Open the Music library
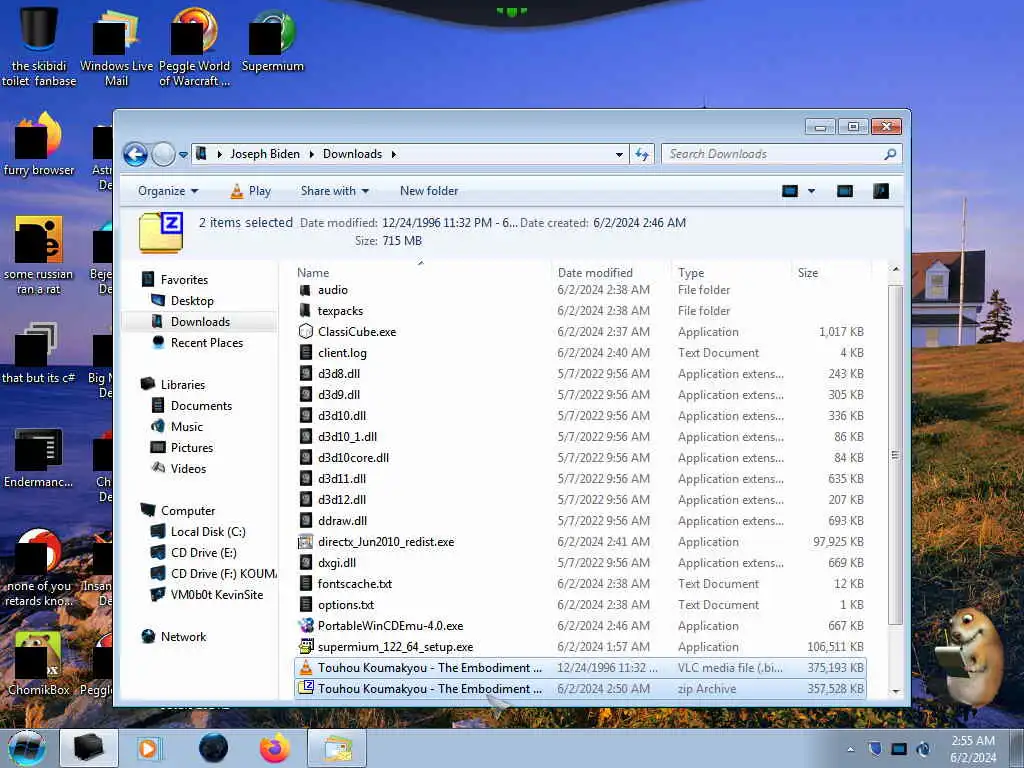The width and height of the screenshot is (1024, 768). (187, 426)
